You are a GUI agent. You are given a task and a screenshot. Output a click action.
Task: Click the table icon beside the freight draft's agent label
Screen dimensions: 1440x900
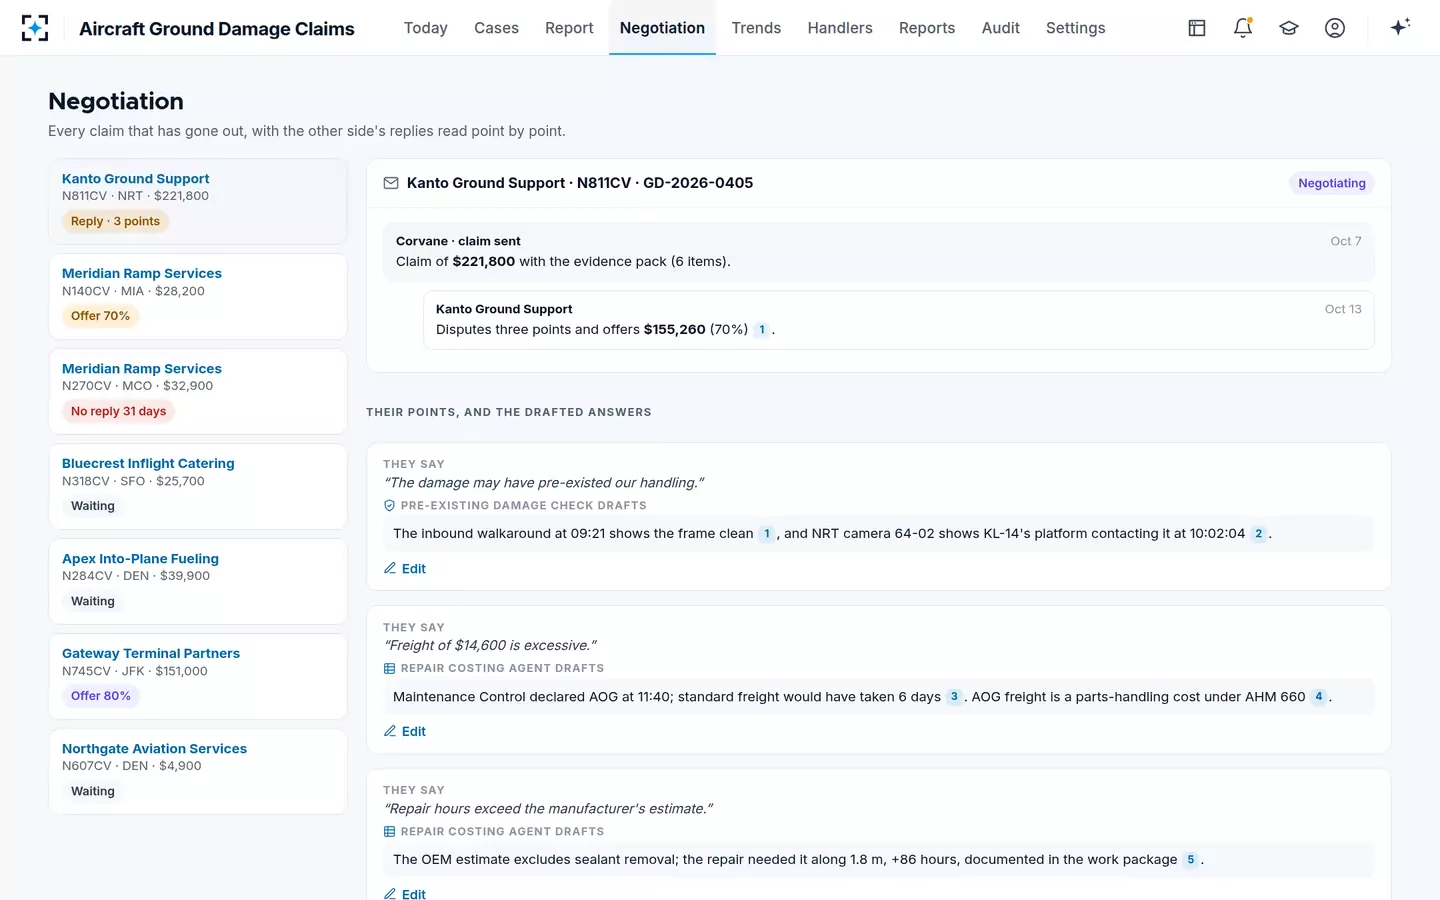(390, 669)
